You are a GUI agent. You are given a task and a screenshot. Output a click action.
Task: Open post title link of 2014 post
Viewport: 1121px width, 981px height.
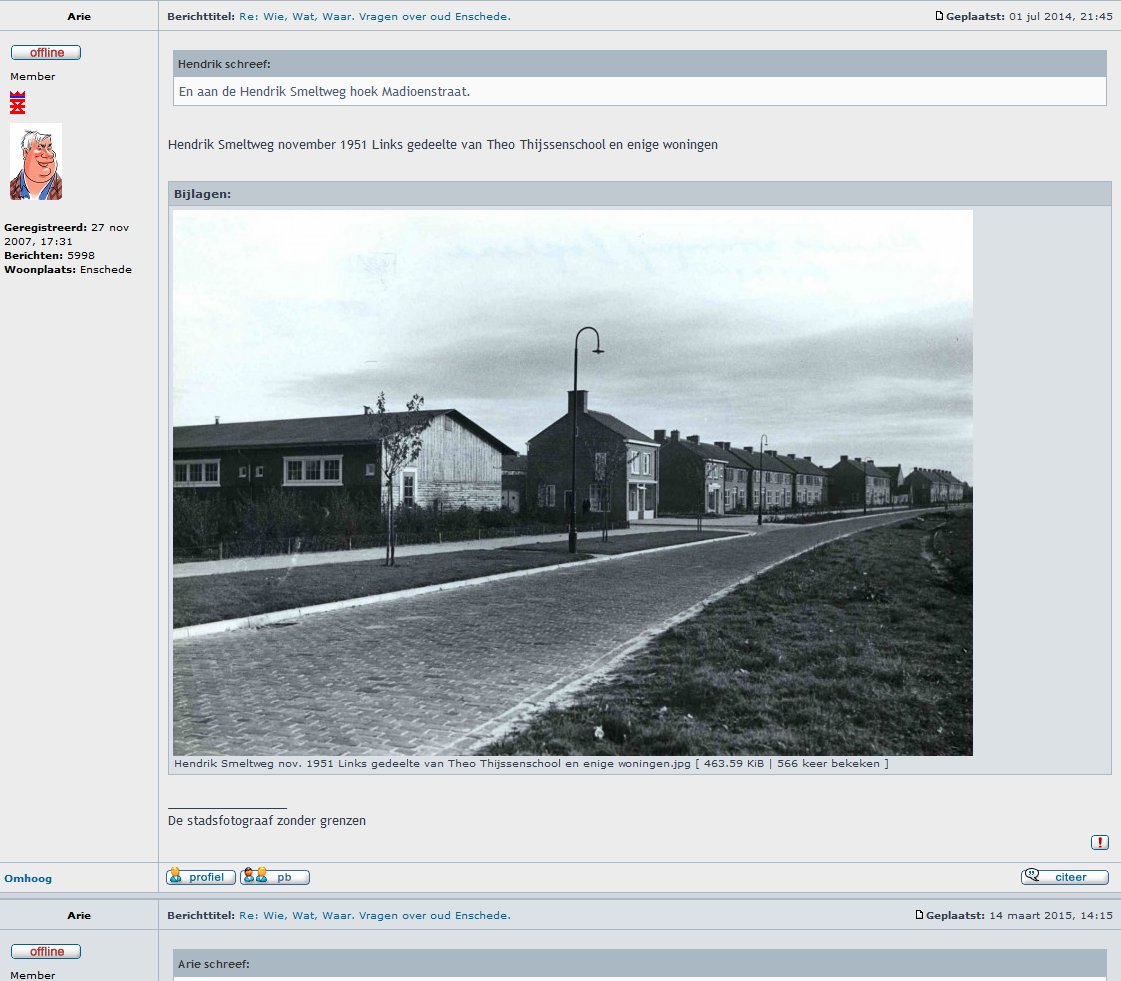374,16
